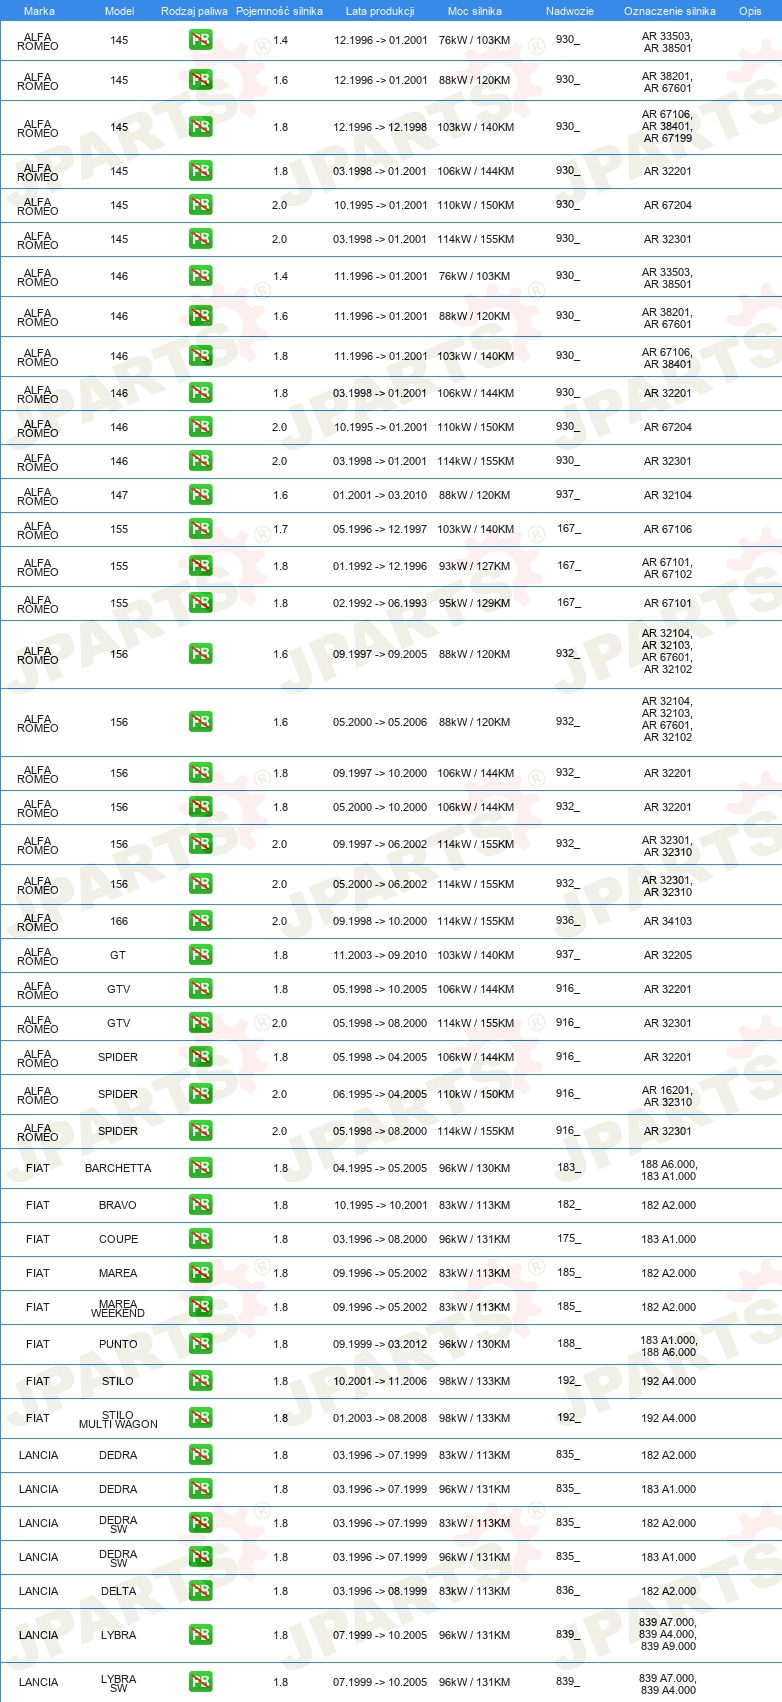Viewport: 782px width, 1702px height.
Task: Click fuel icon in Fiat Bravo row
Action: tap(201, 1206)
